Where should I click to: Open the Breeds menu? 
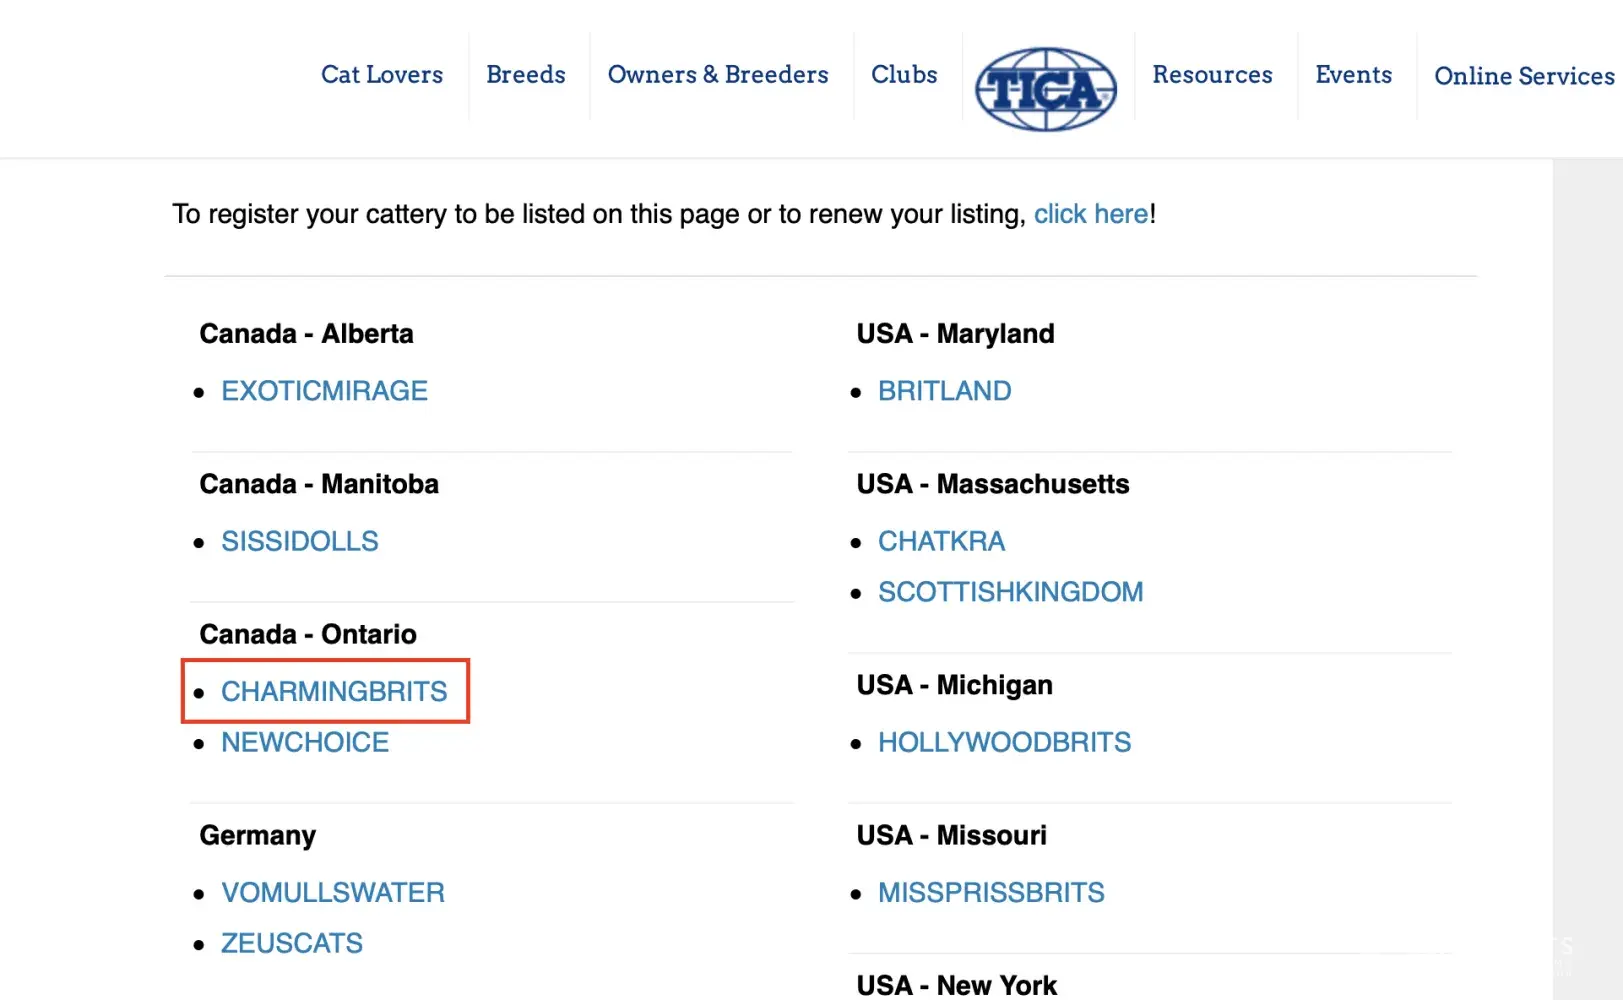[525, 75]
